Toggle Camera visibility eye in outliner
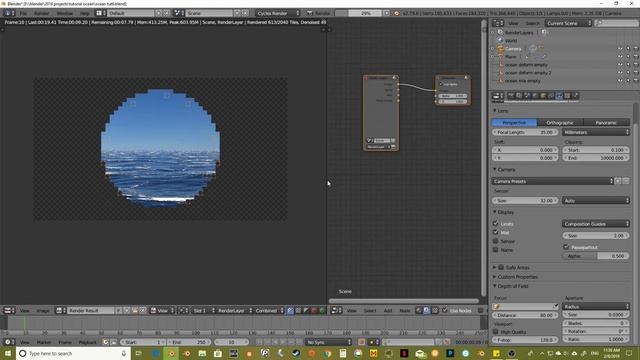This screenshot has width=640, height=360. pyautogui.click(x=620, y=49)
